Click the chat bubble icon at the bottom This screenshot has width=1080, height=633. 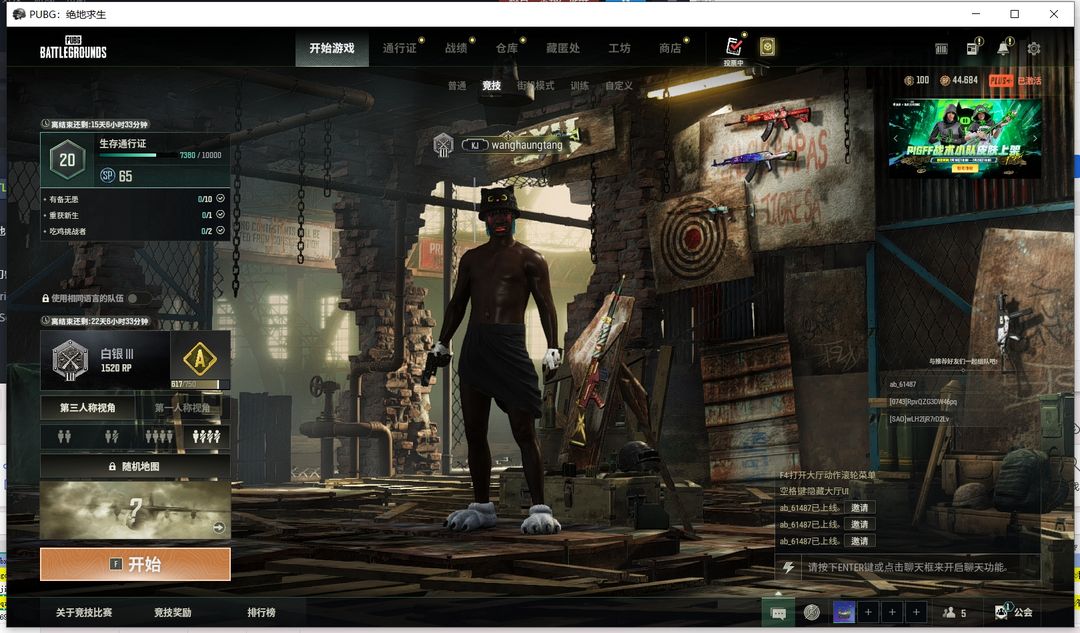(778, 612)
